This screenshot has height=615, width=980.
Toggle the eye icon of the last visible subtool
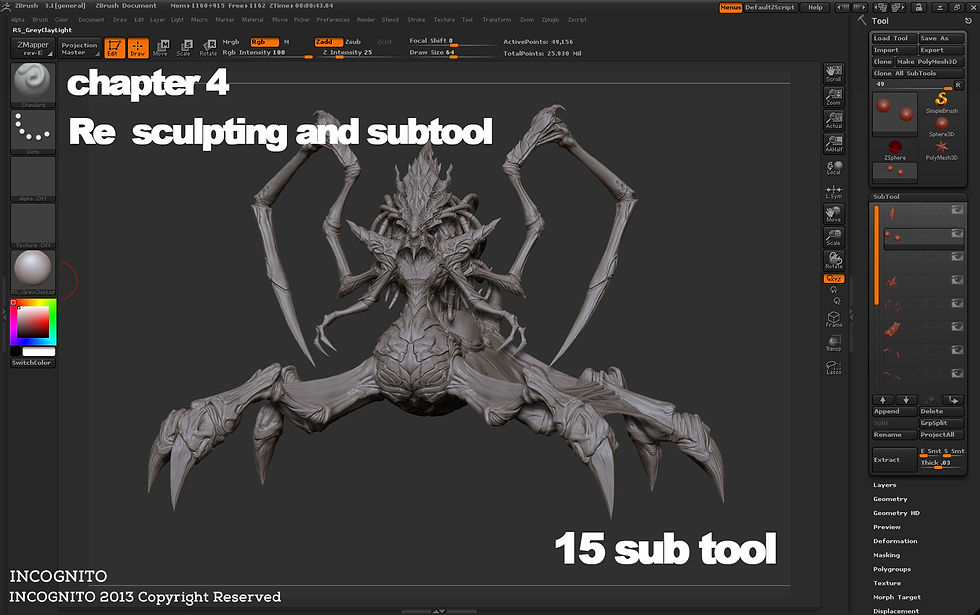[x=956, y=373]
